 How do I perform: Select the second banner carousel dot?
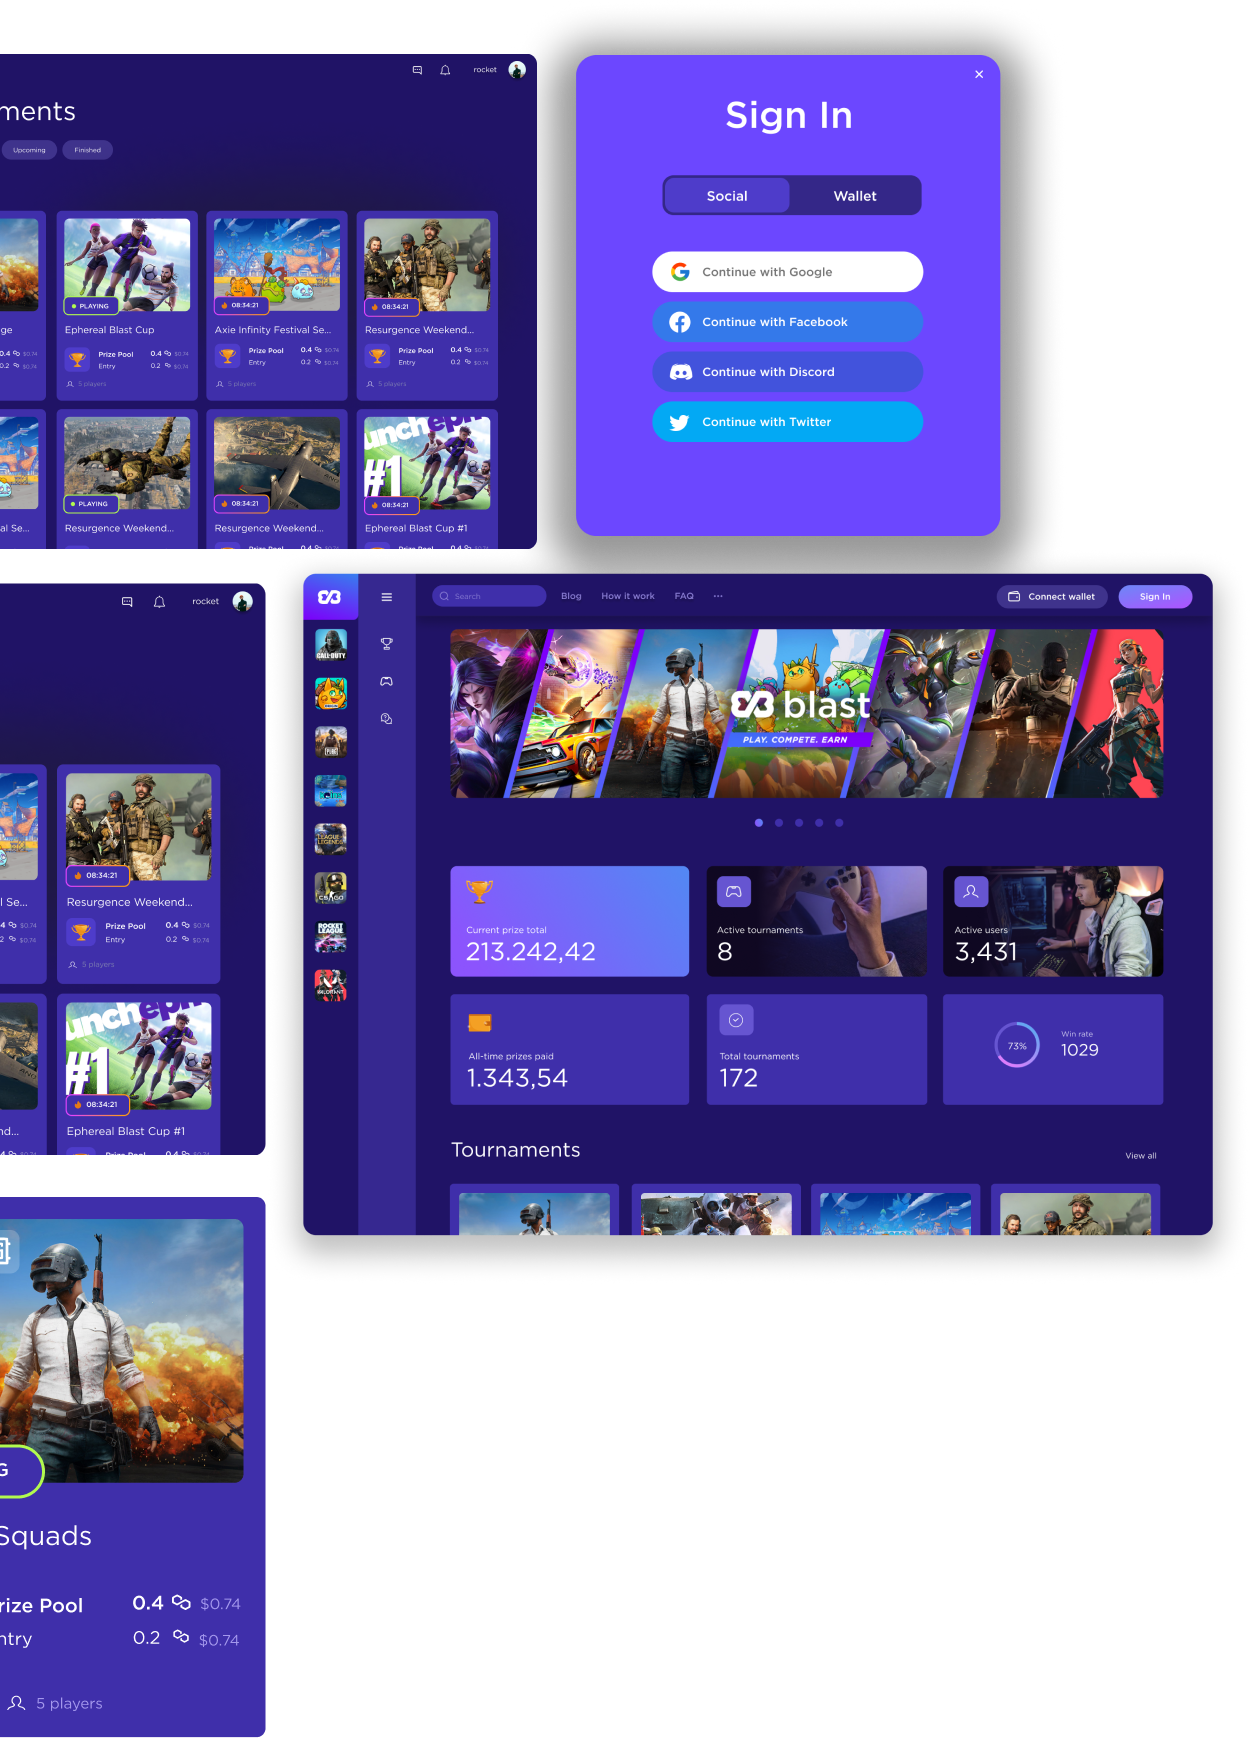779,823
